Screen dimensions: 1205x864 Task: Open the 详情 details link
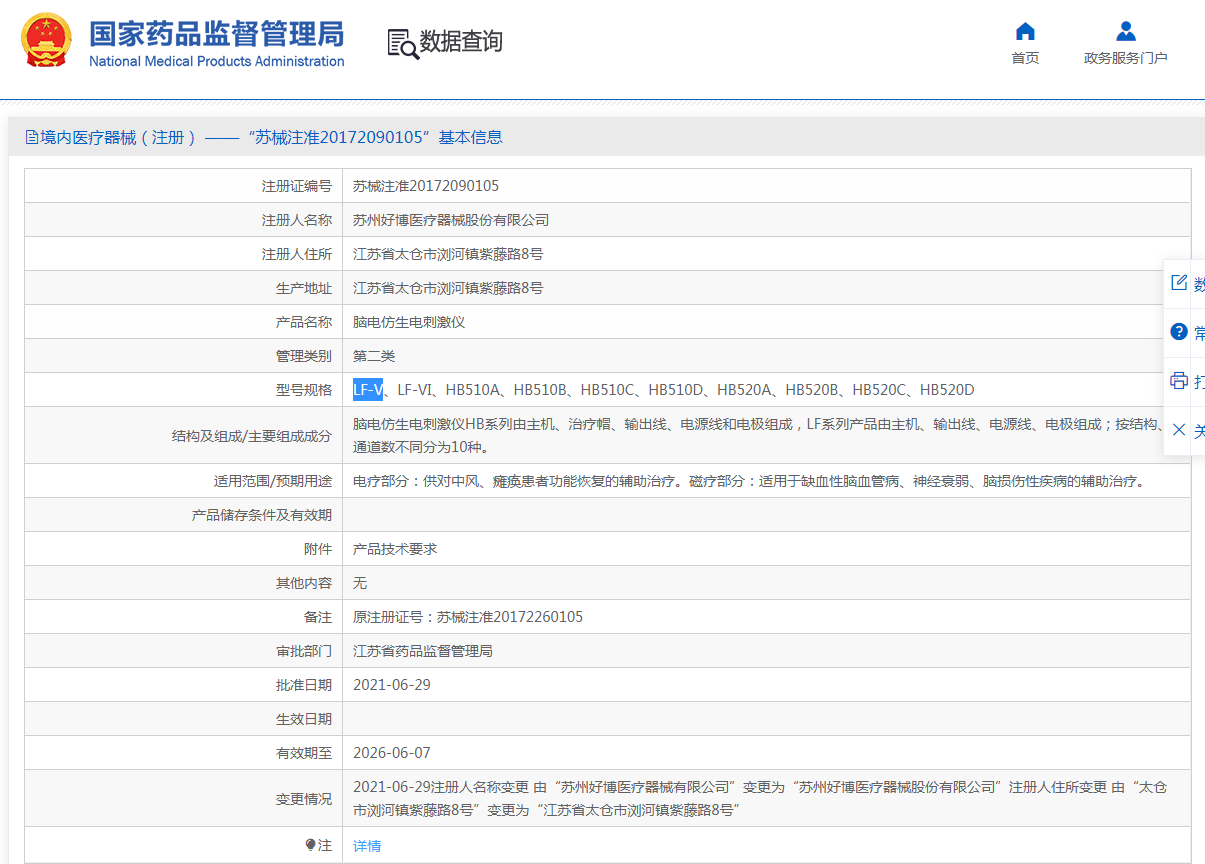tap(367, 846)
